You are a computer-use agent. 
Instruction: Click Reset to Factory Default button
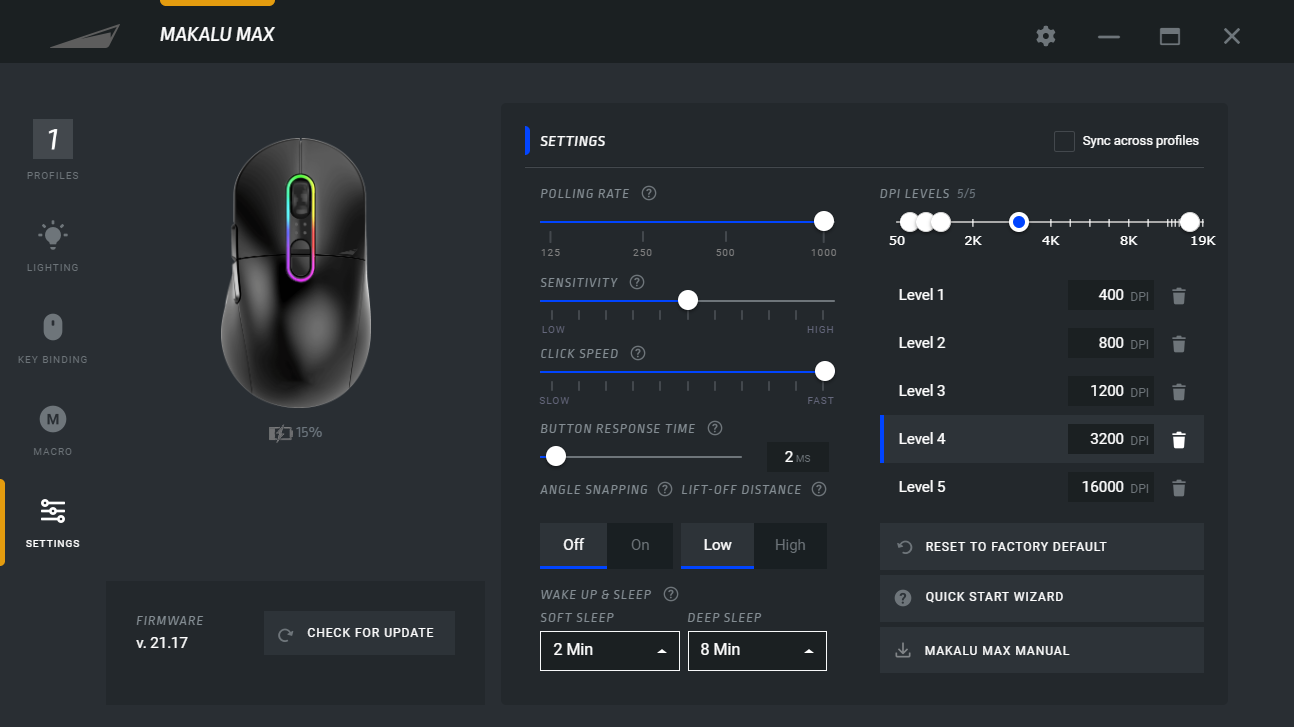click(1042, 546)
